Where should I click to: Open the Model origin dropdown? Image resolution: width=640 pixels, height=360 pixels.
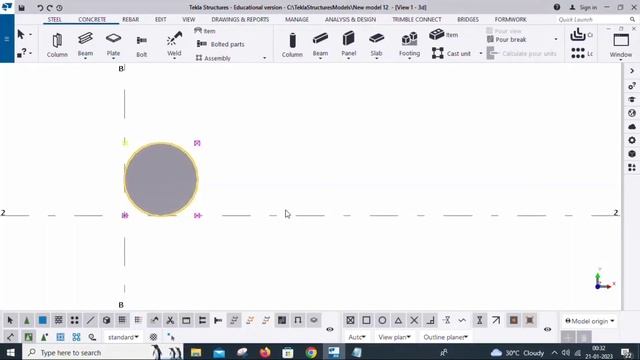tap(589, 321)
